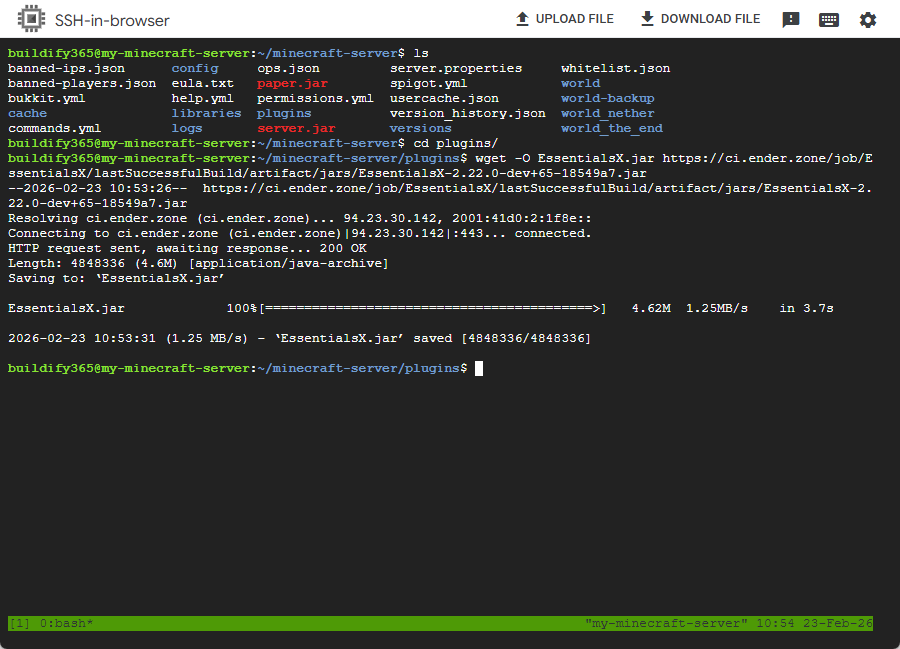Click the tmux session indicator [1]

pos(20,623)
